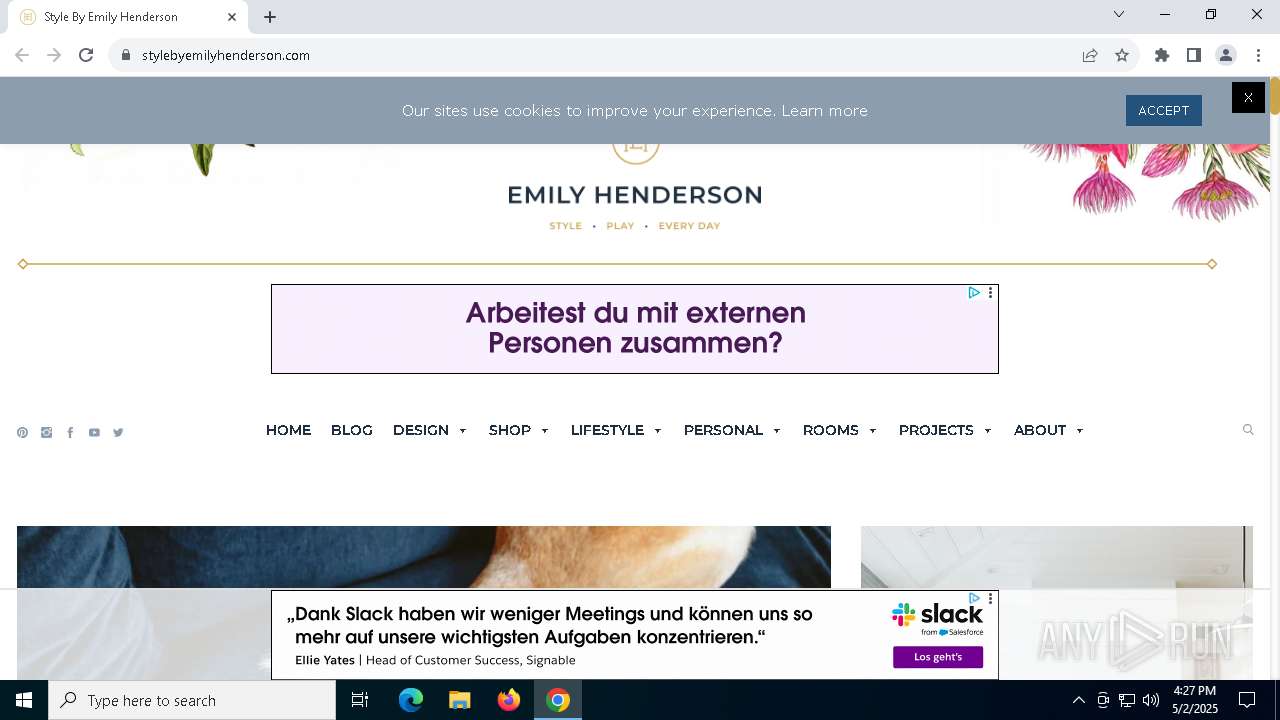Open the ABOUT nav item
Viewport: 1280px width, 720px height.
pyautogui.click(x=1040, y=430)
